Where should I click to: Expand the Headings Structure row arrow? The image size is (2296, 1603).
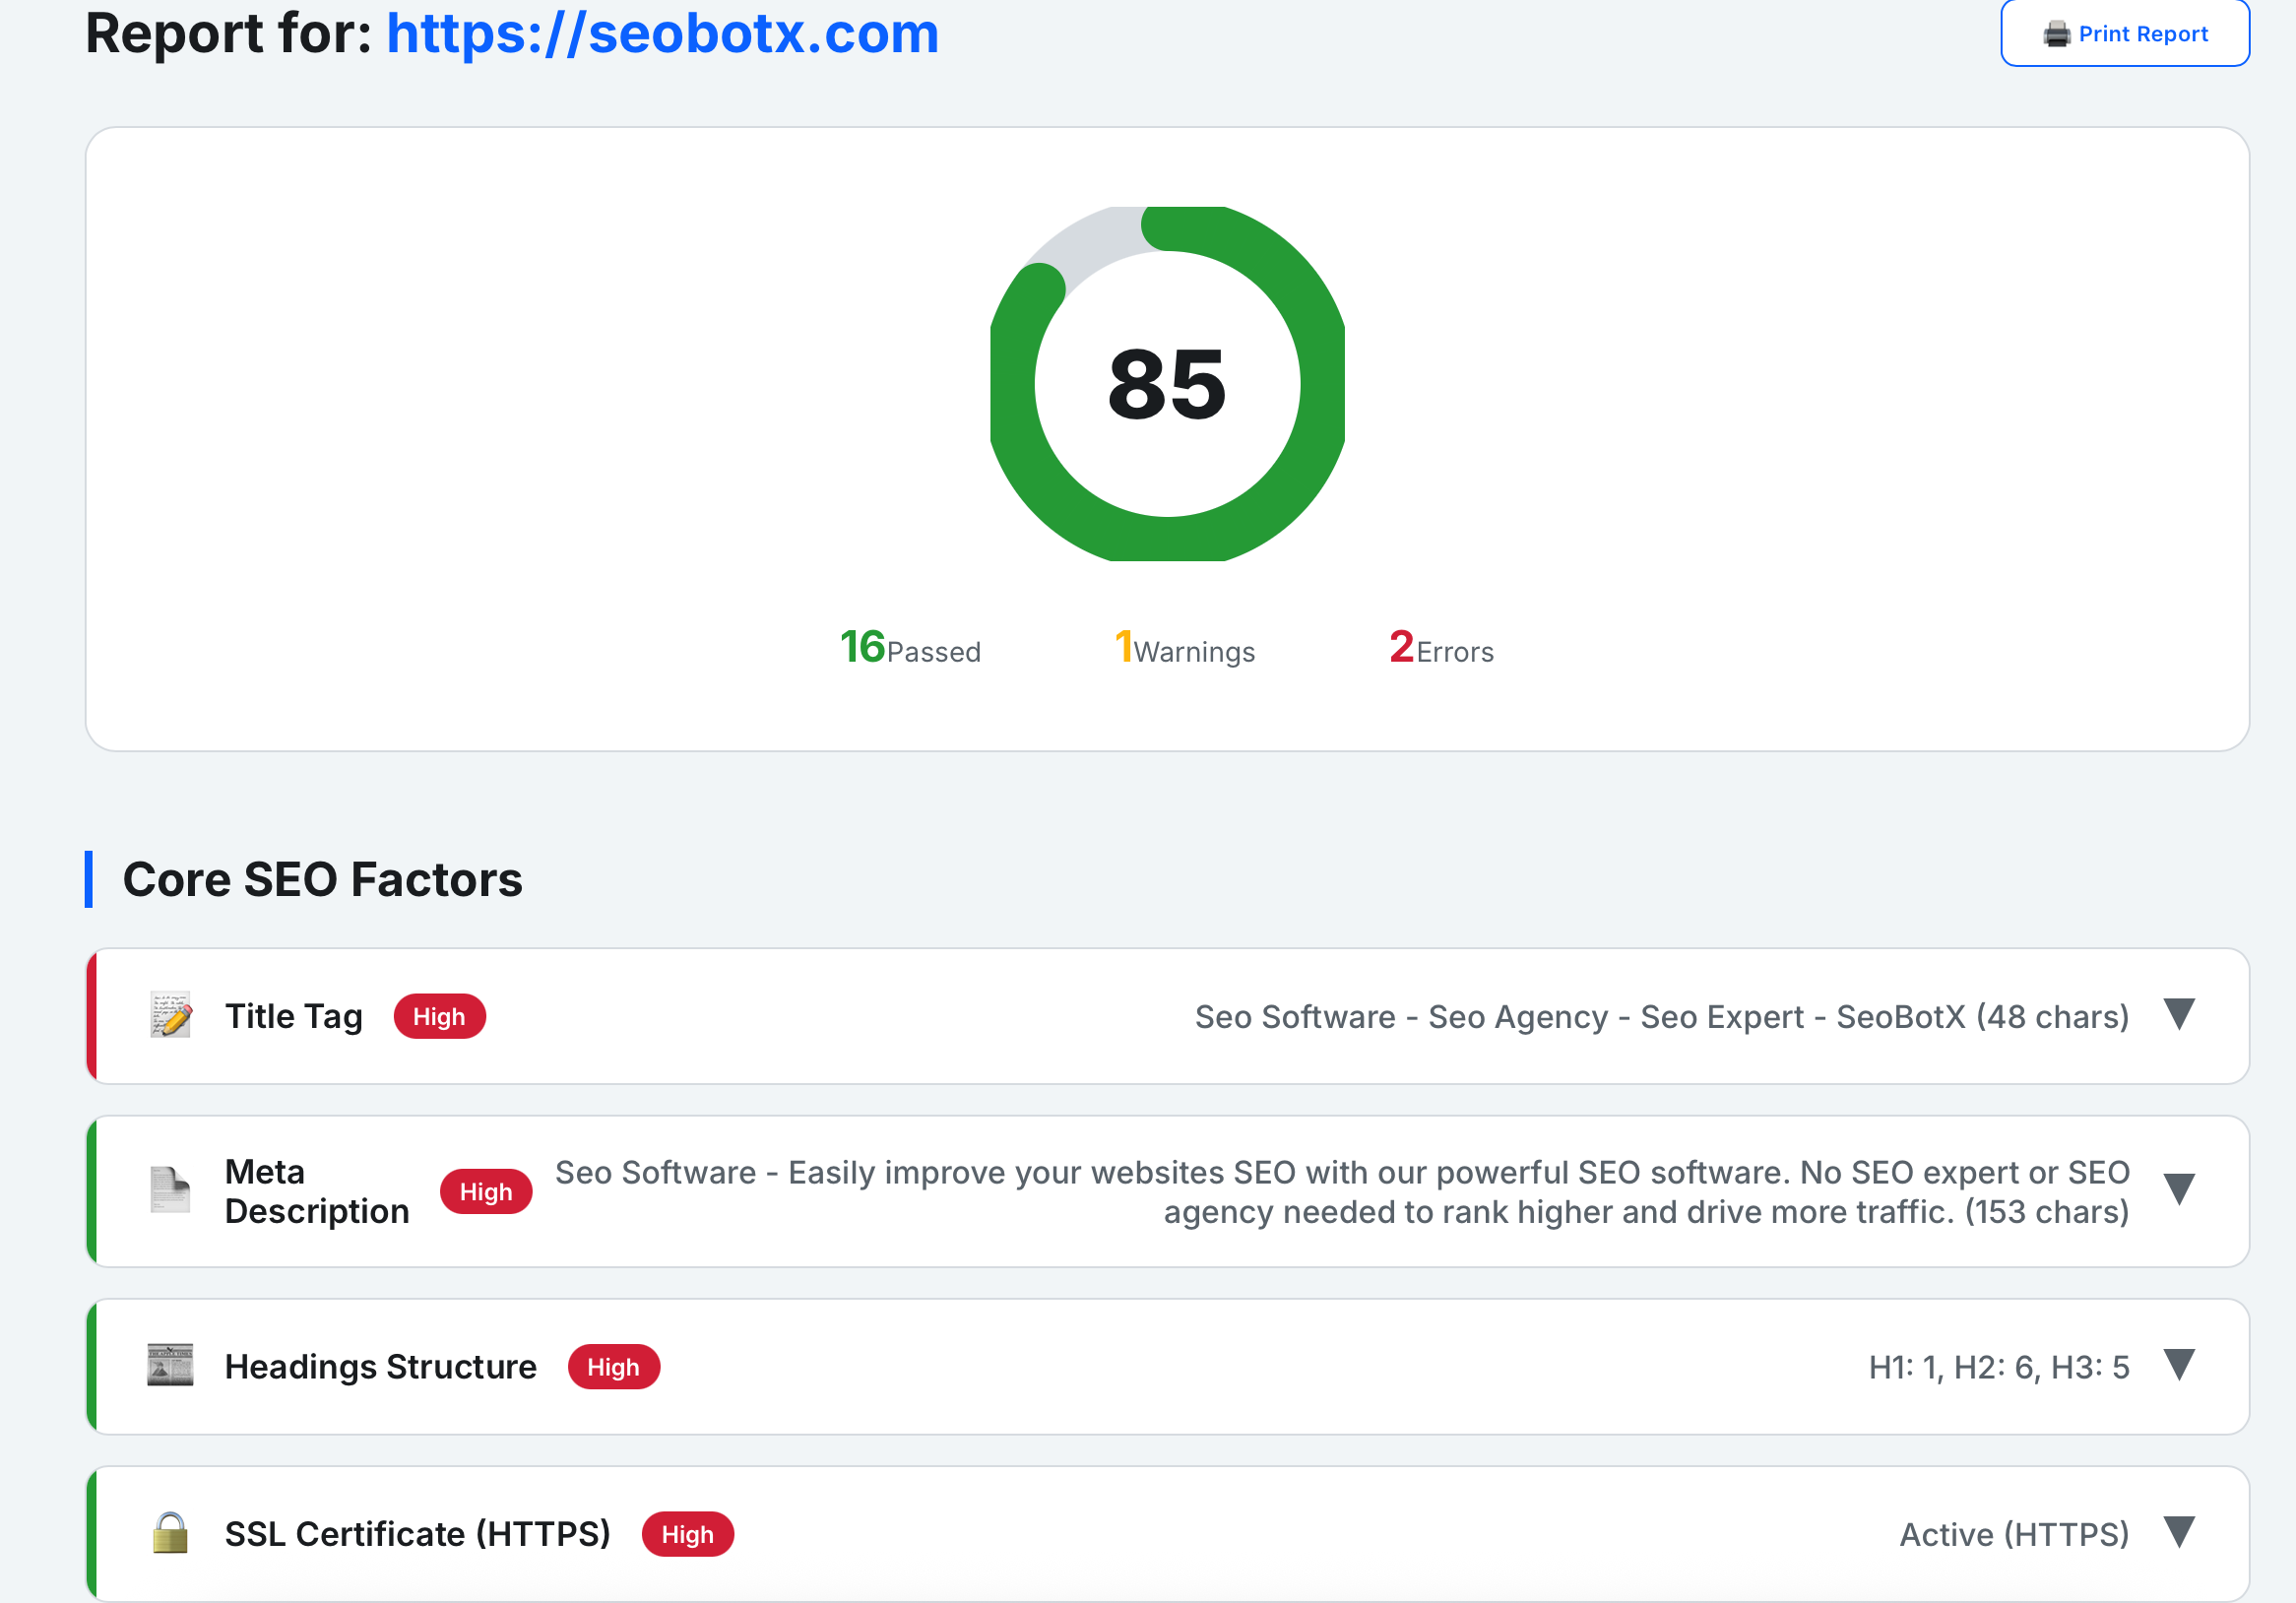pyautogui.click(x=2179, y=1364)
